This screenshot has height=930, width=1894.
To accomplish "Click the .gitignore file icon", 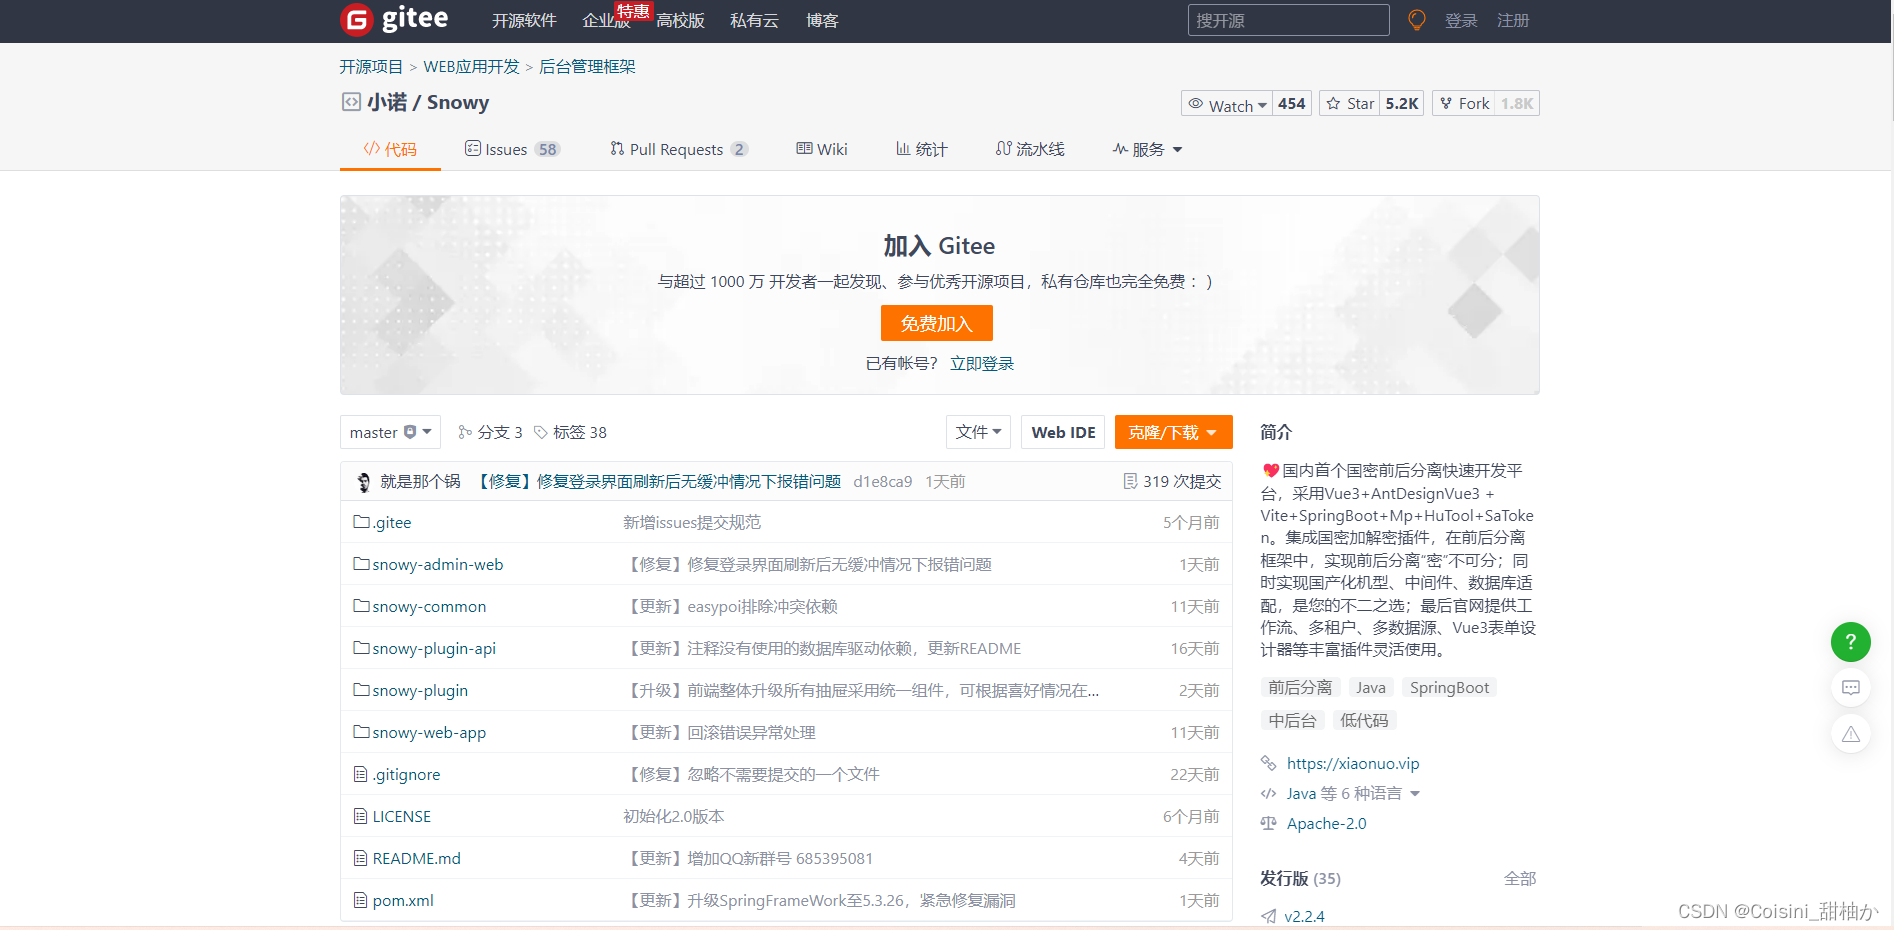I will pyautogui.click(x=361, y=774).
